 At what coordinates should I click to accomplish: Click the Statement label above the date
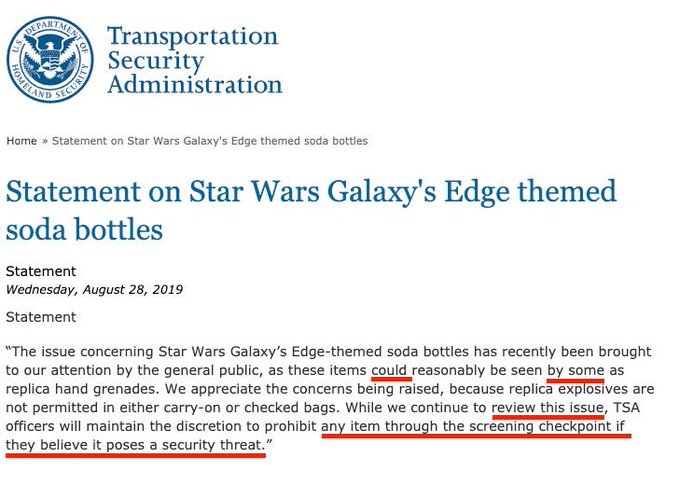[41, 272]
